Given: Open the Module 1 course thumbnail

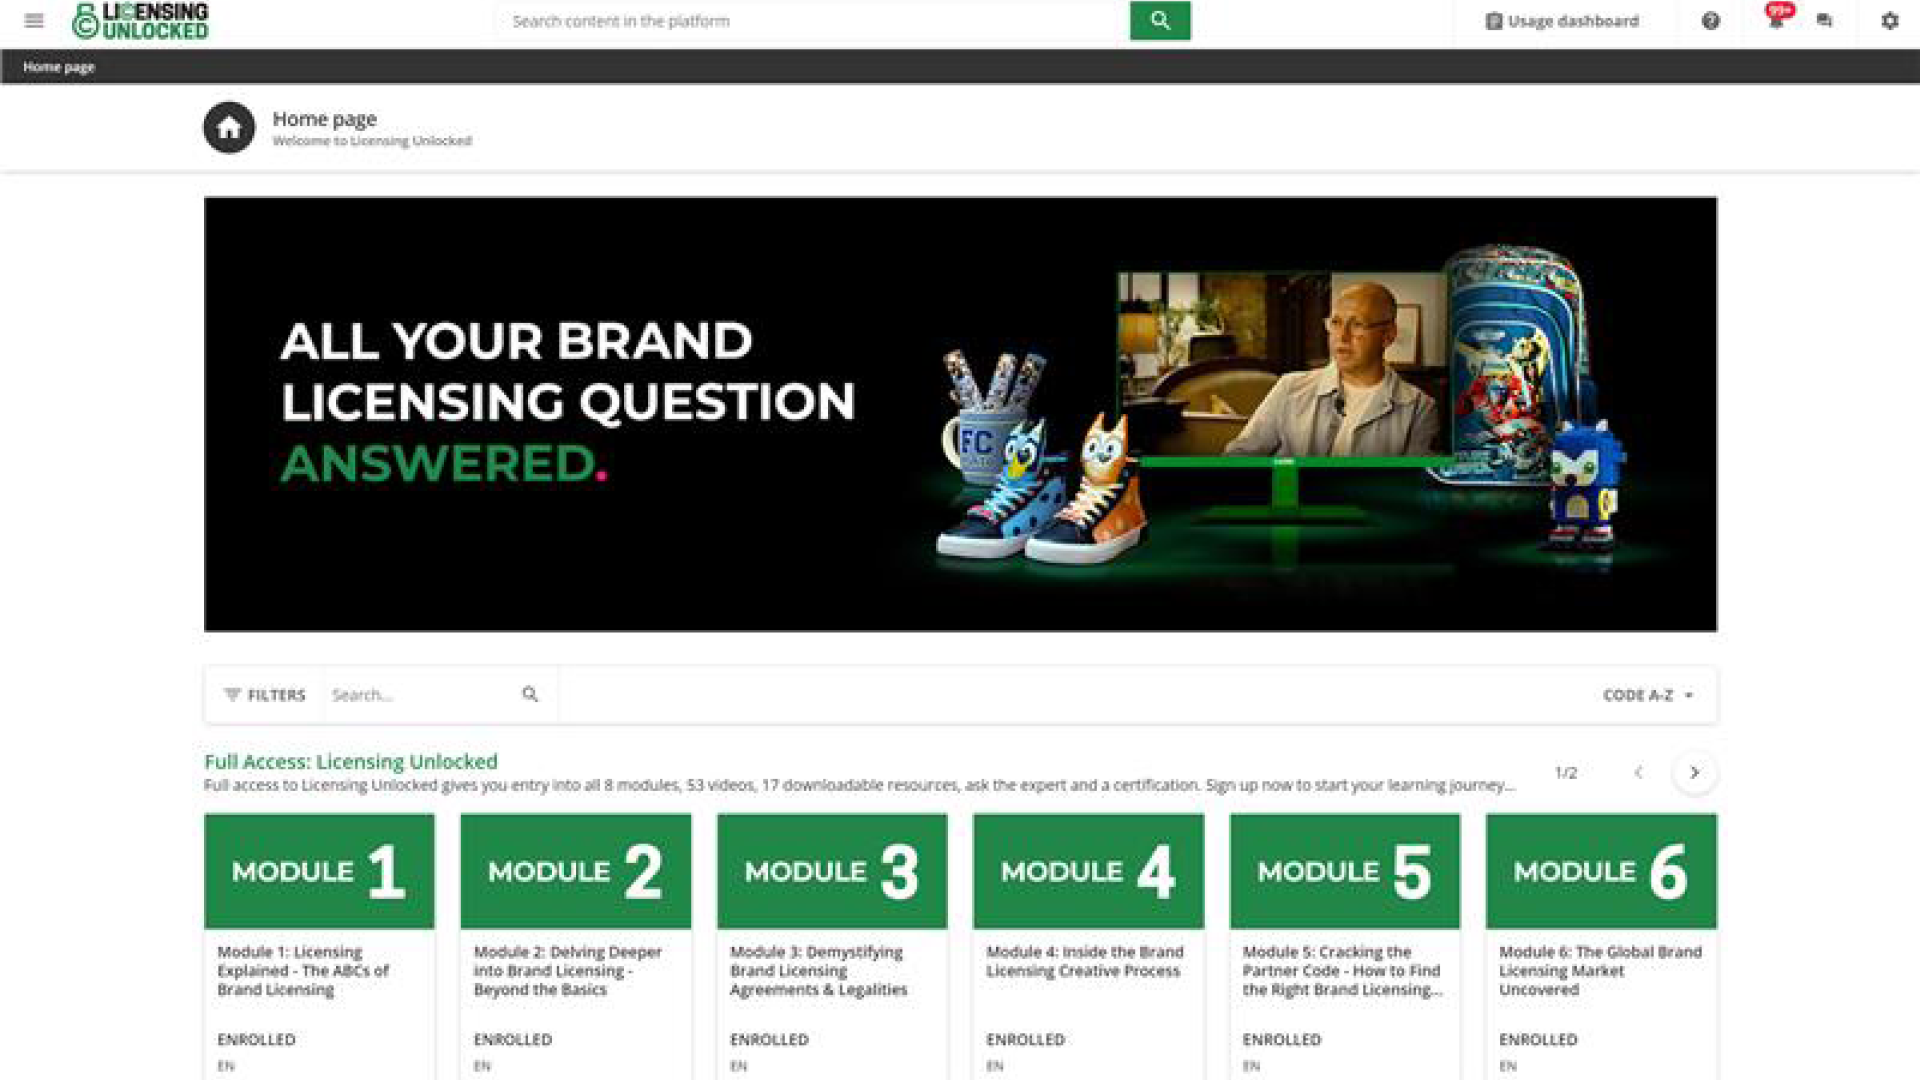Looking at the screenshot, I should click(x=319, y=871).
